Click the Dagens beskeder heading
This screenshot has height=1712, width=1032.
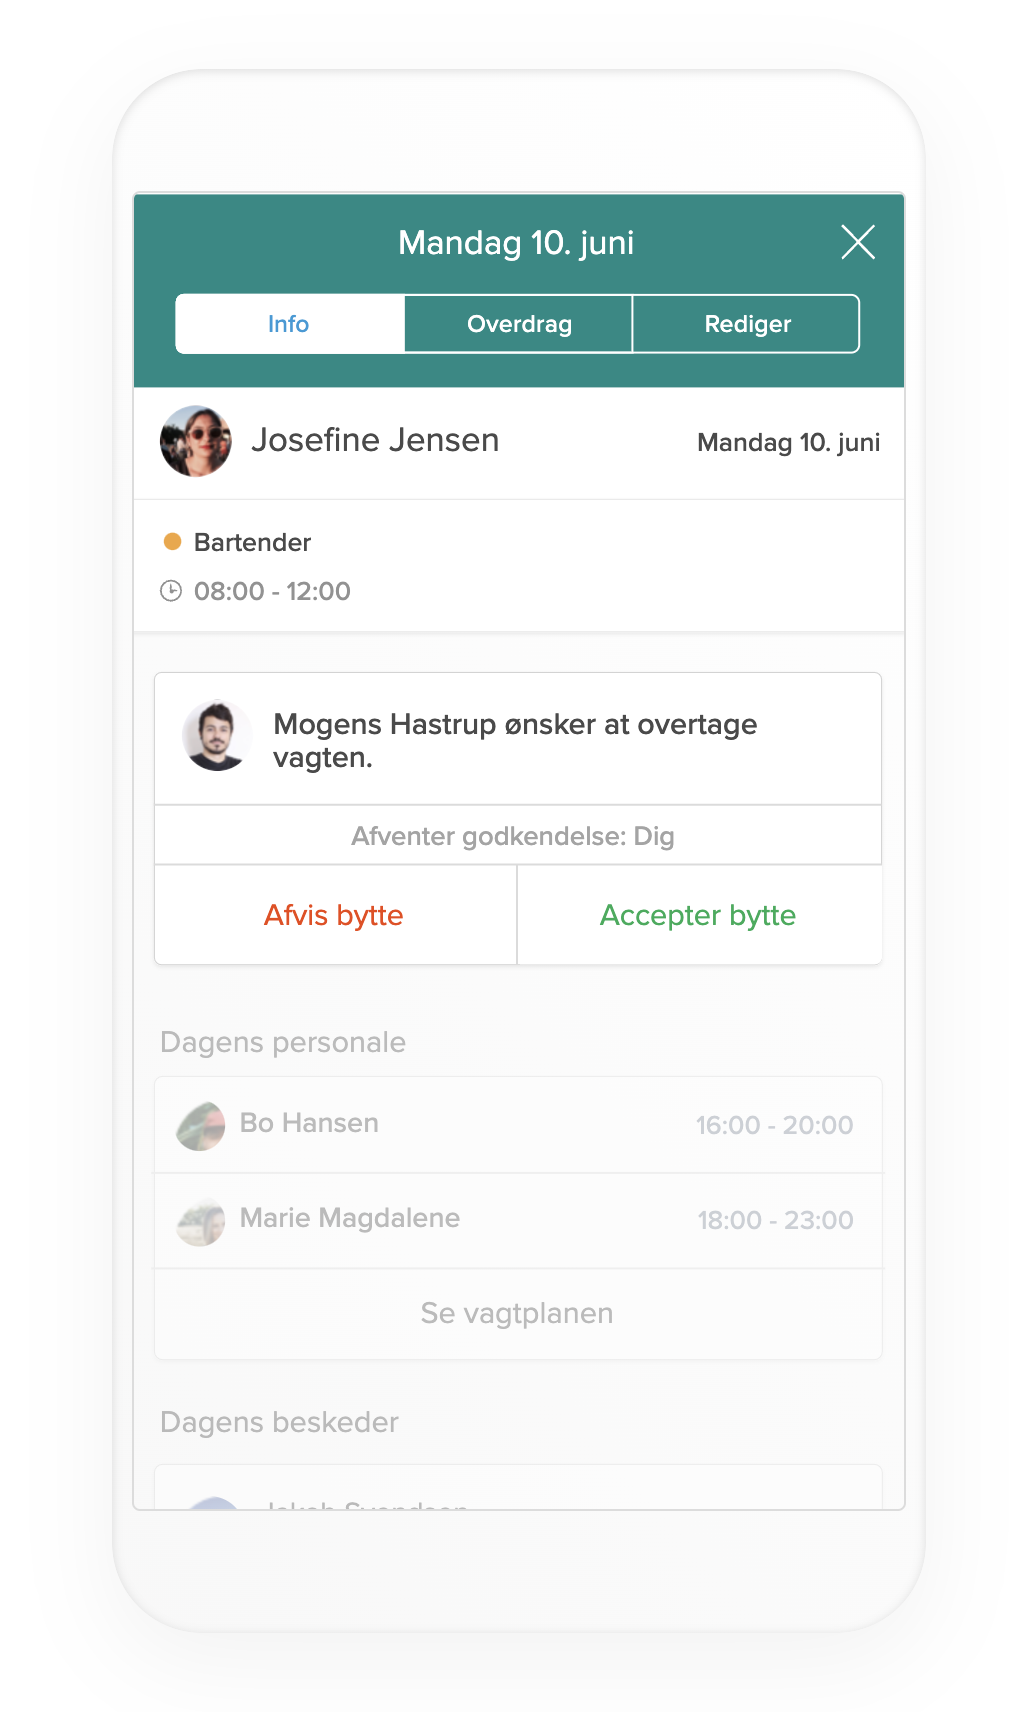(279, 1422)
